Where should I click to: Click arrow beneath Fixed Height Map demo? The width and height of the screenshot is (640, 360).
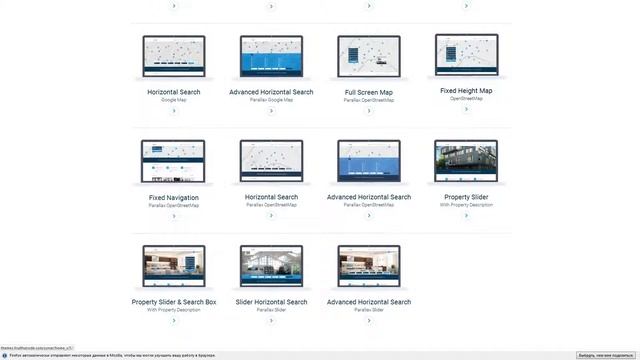[x=466, y=109]
